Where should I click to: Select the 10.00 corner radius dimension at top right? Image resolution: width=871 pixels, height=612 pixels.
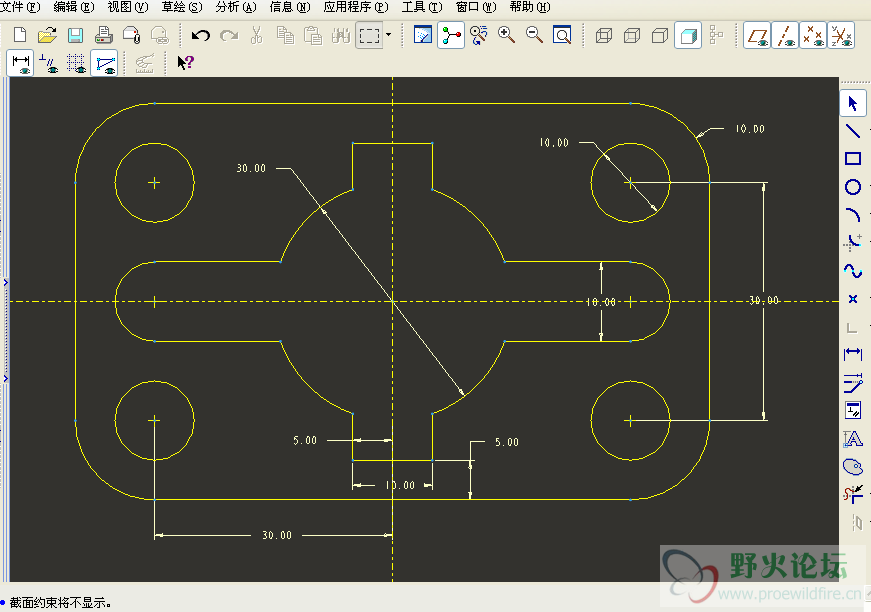750,129
